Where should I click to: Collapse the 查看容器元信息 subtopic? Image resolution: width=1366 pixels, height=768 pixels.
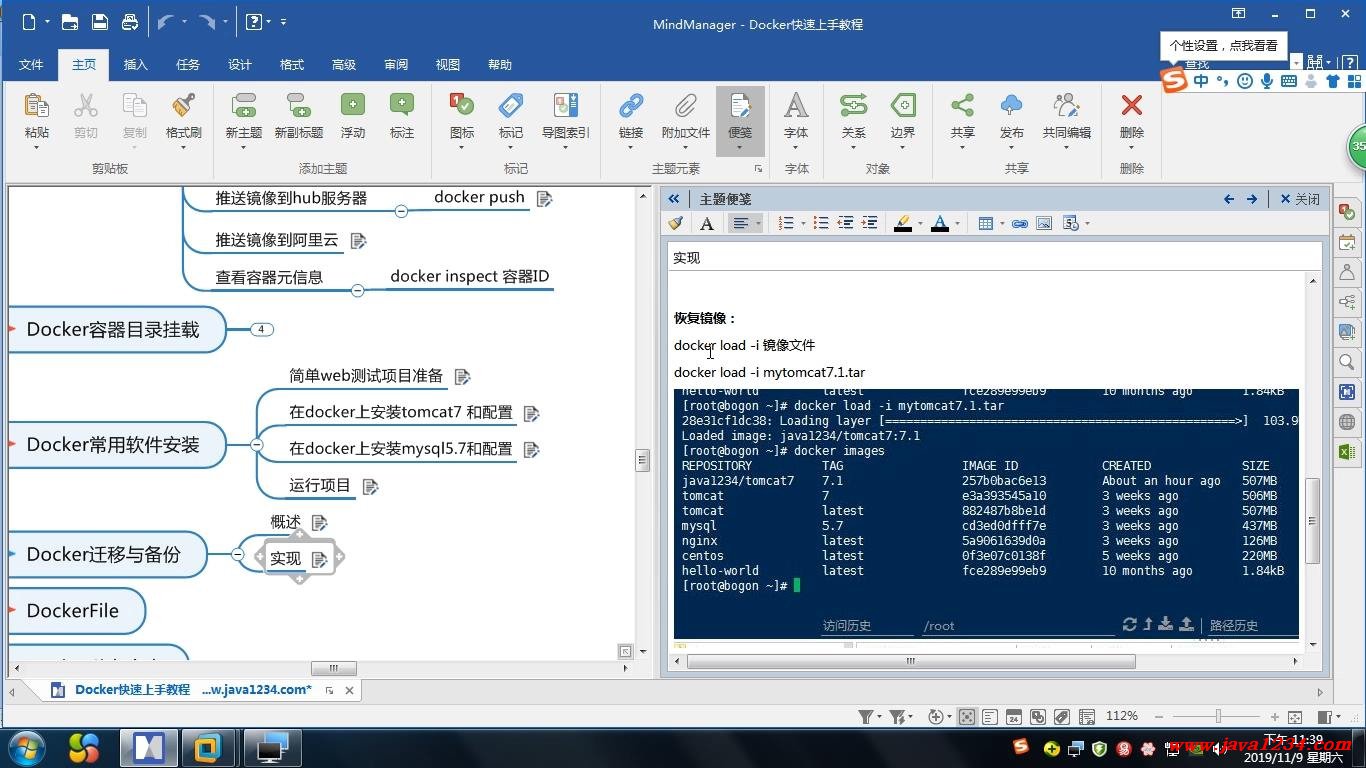coord(357,290)
